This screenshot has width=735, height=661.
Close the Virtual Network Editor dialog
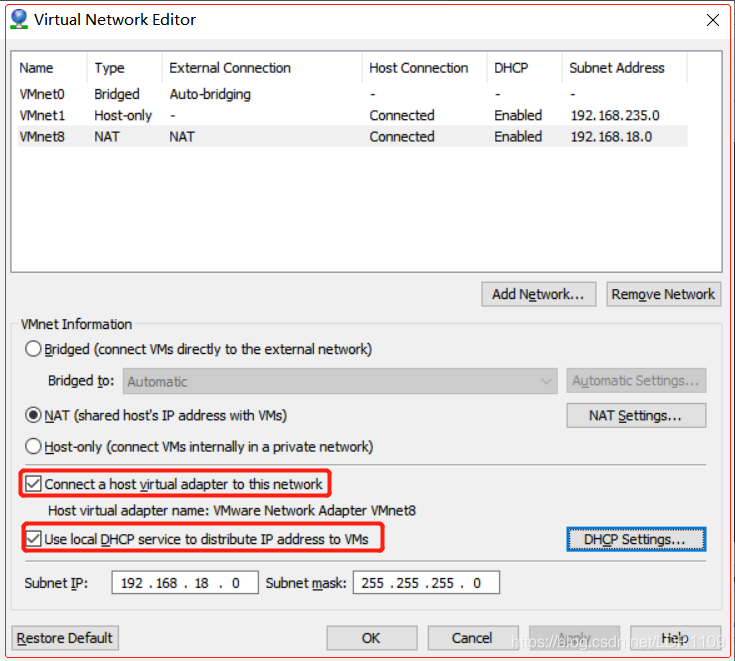pyautogui.click(x=712, y=20)
